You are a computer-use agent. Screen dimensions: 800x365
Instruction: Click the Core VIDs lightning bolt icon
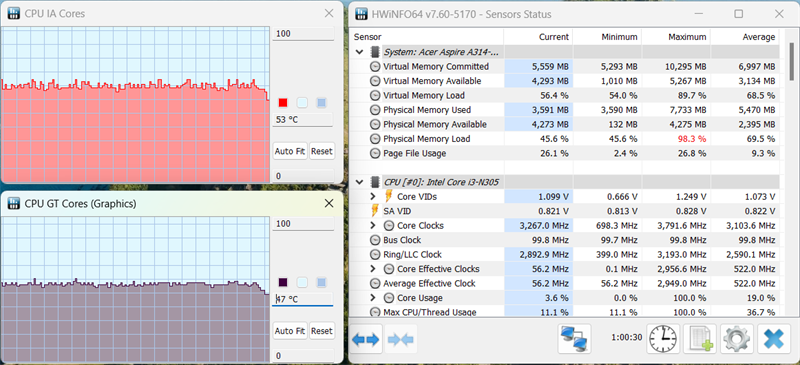[x=389, y=197]
